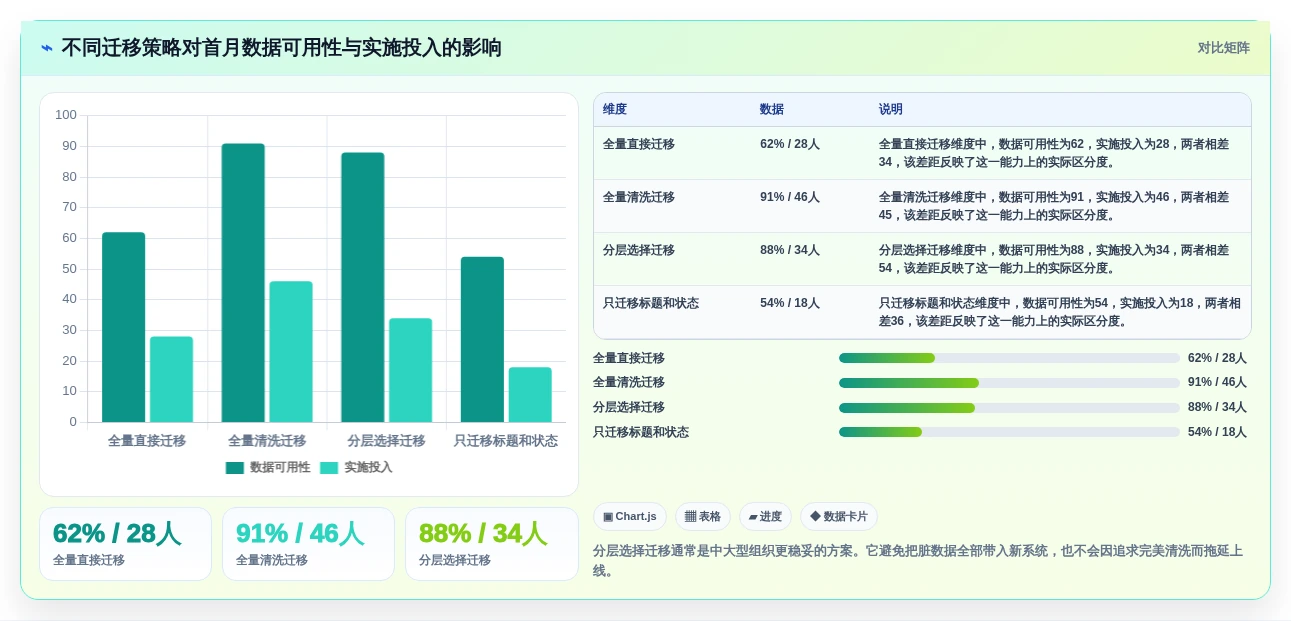Click the 只迁移标题和状态 progress bar
The width and height of the screenshot is (1291, 621).
click(x=1009, y=432)
